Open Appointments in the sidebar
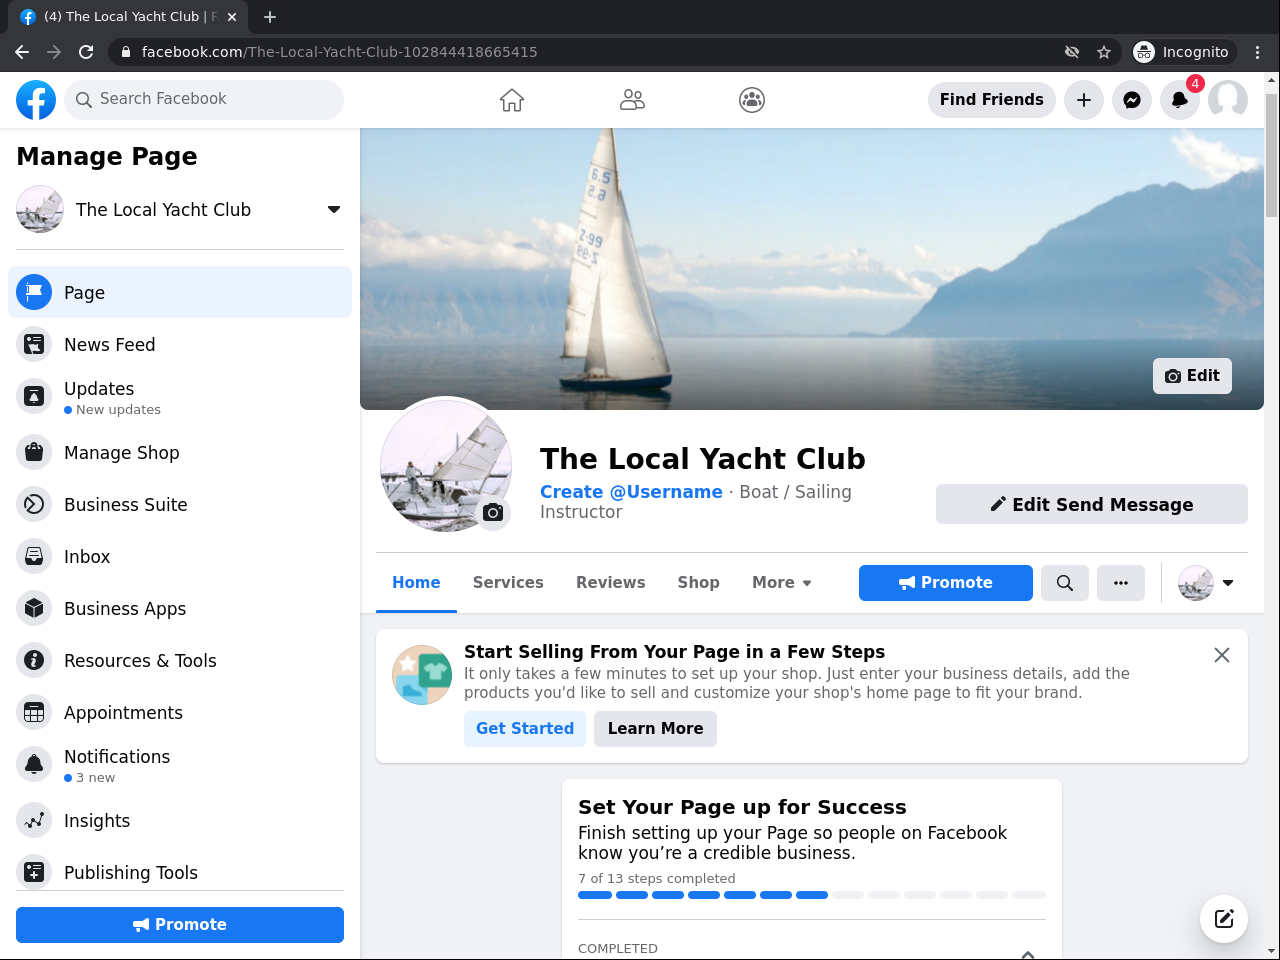 pos(180,712)
